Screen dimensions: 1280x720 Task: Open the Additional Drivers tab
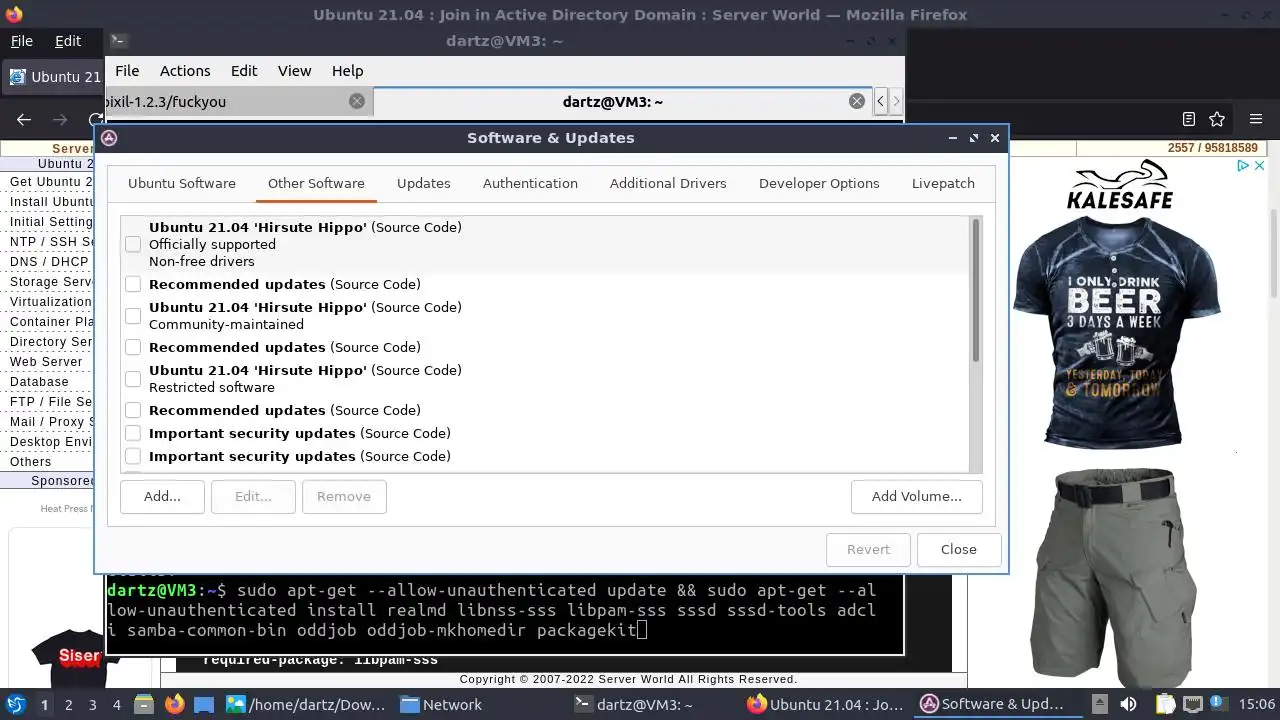point(668,183)
